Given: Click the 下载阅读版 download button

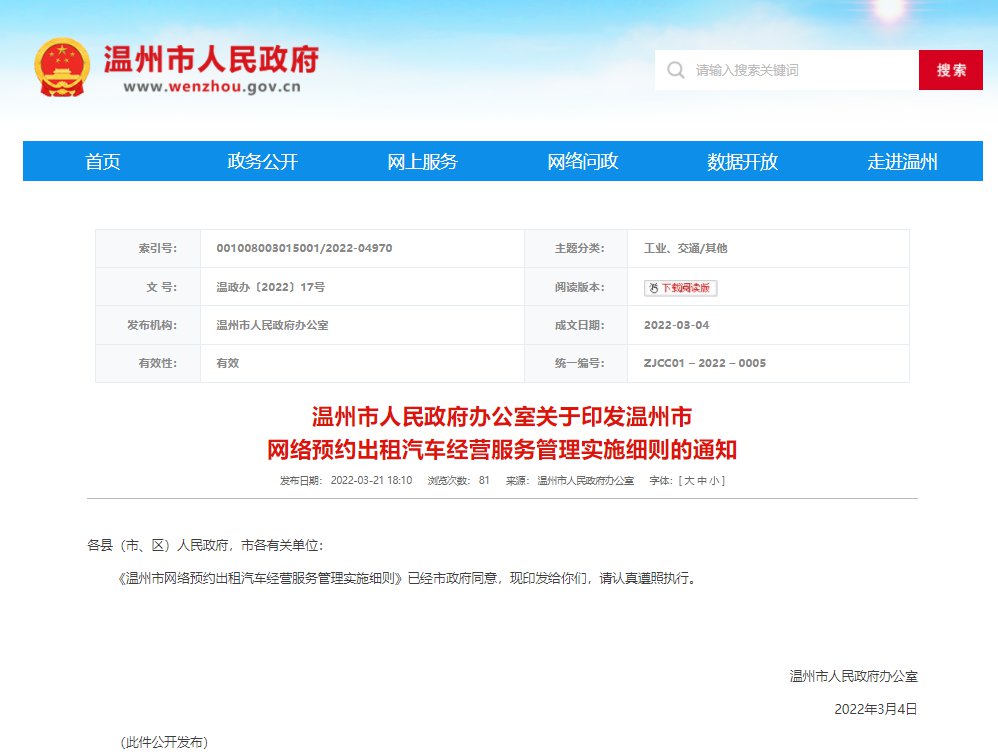Looking at the screenshot, I should coord(680,288).
